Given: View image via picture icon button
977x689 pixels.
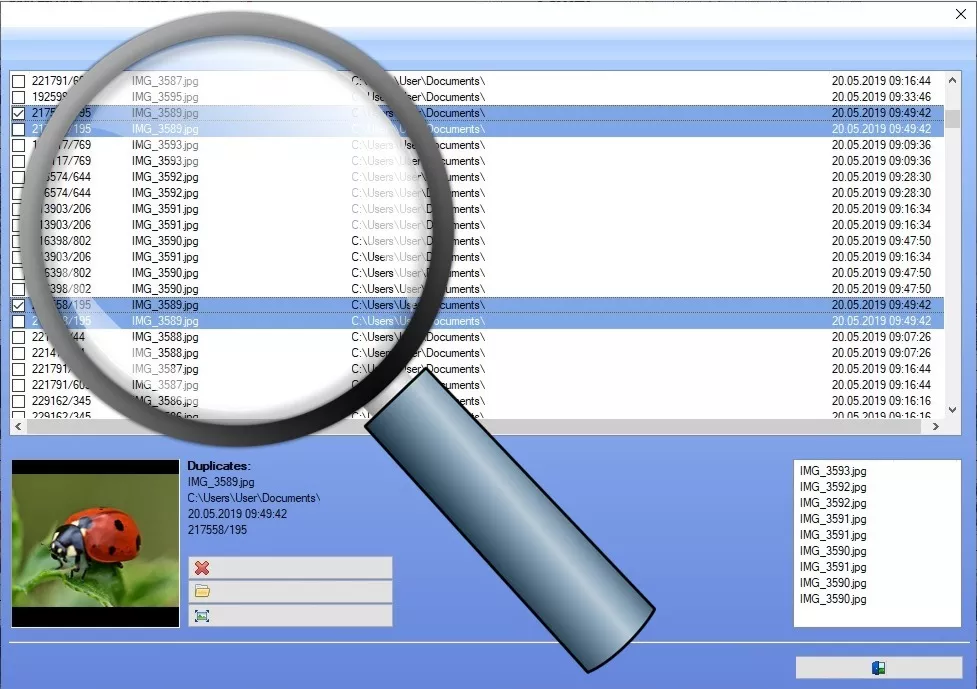Looking at the screenshot, I should pyautogui.click(x=291, y=614).
